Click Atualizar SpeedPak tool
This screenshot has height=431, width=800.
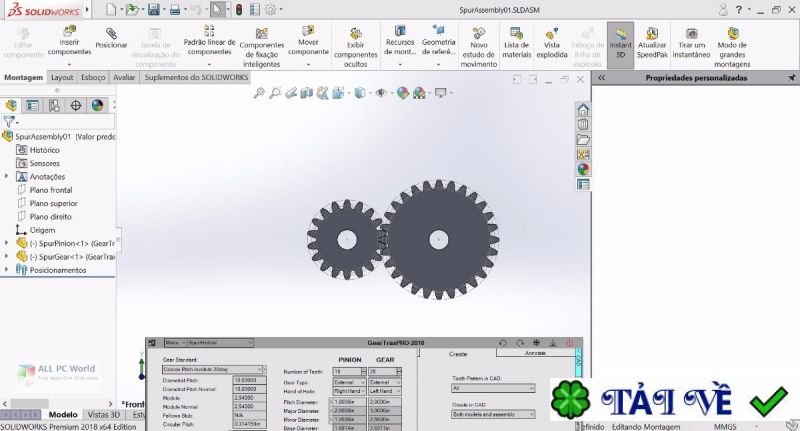pos(652,43)
